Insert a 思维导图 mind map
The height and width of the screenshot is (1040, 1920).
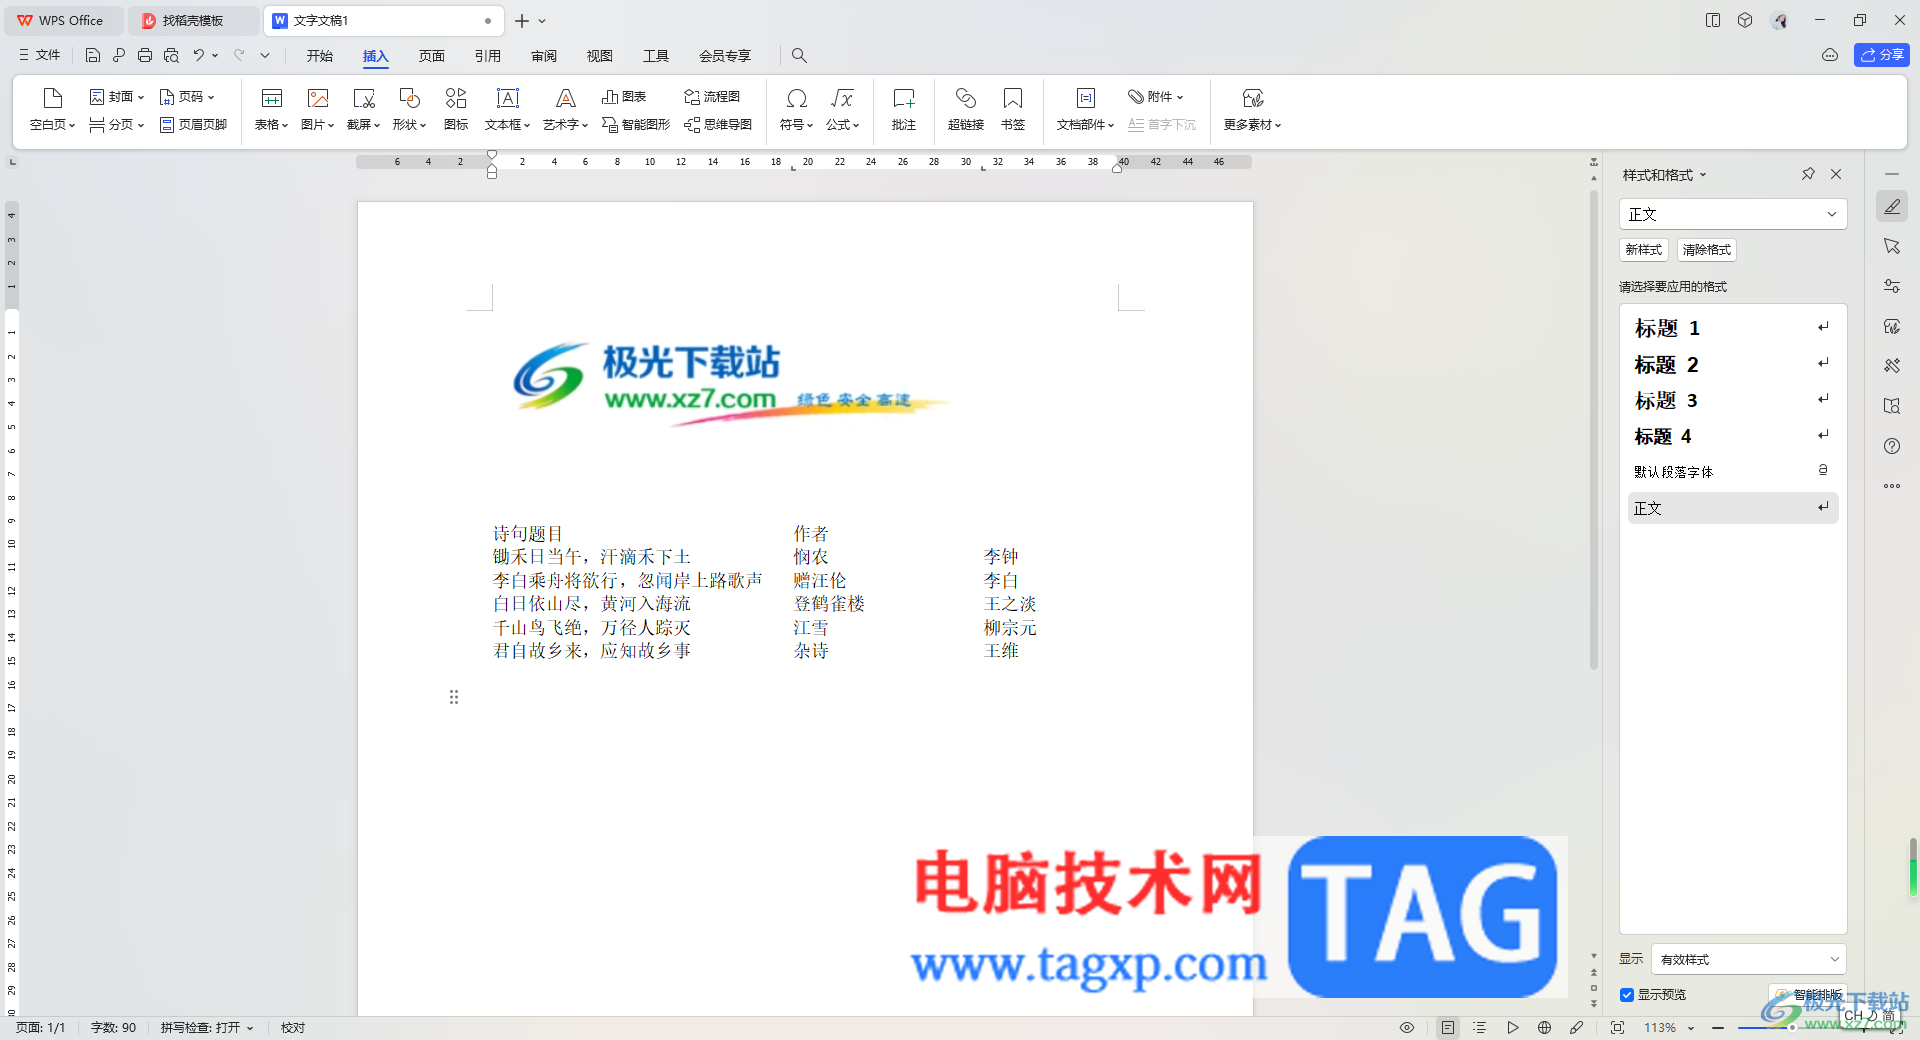pyautogui.click(x=718, y=125)
